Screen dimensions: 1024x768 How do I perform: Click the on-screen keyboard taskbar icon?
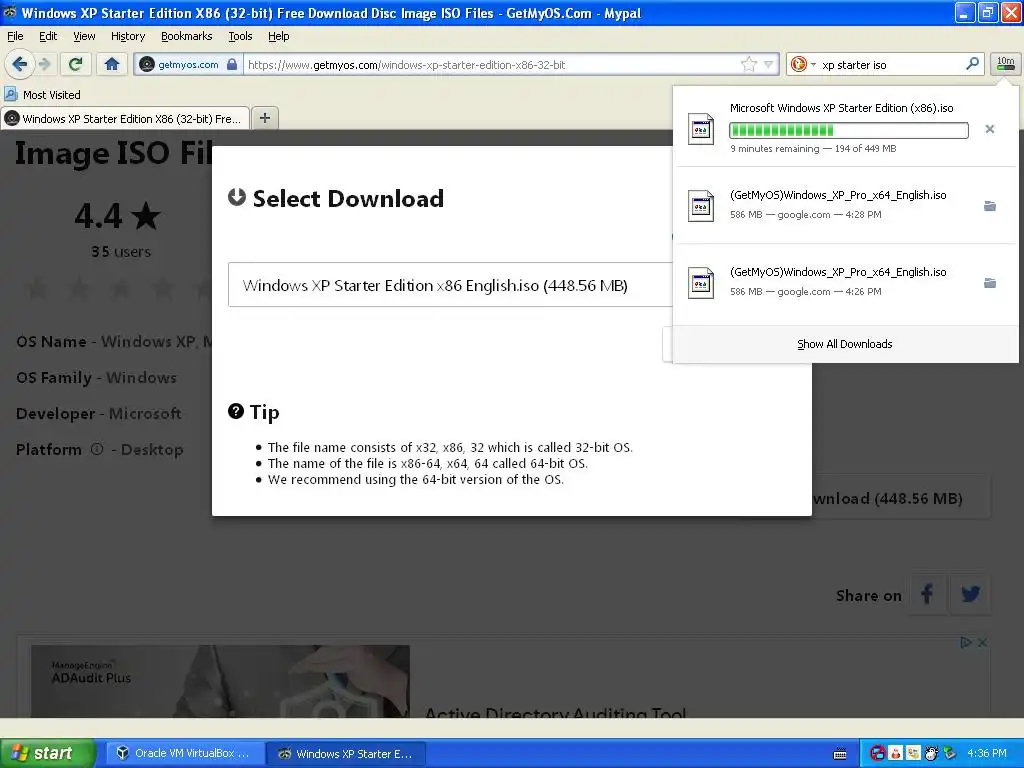click(x=840, y=754)
